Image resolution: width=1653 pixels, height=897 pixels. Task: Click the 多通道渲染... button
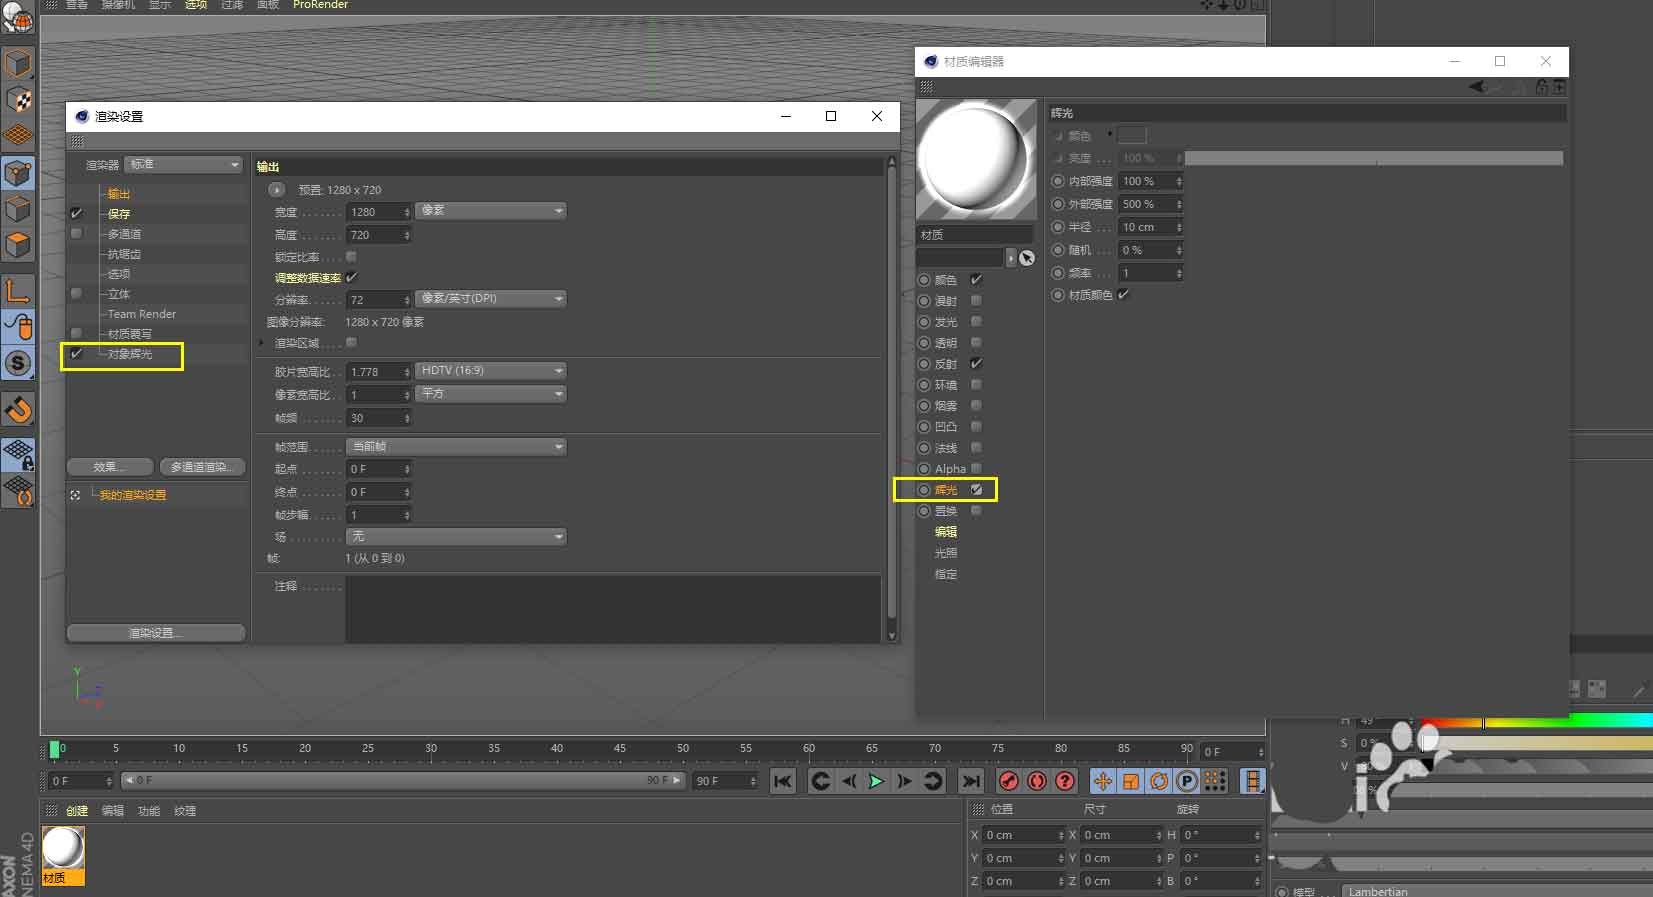click(x=201, y=467)
